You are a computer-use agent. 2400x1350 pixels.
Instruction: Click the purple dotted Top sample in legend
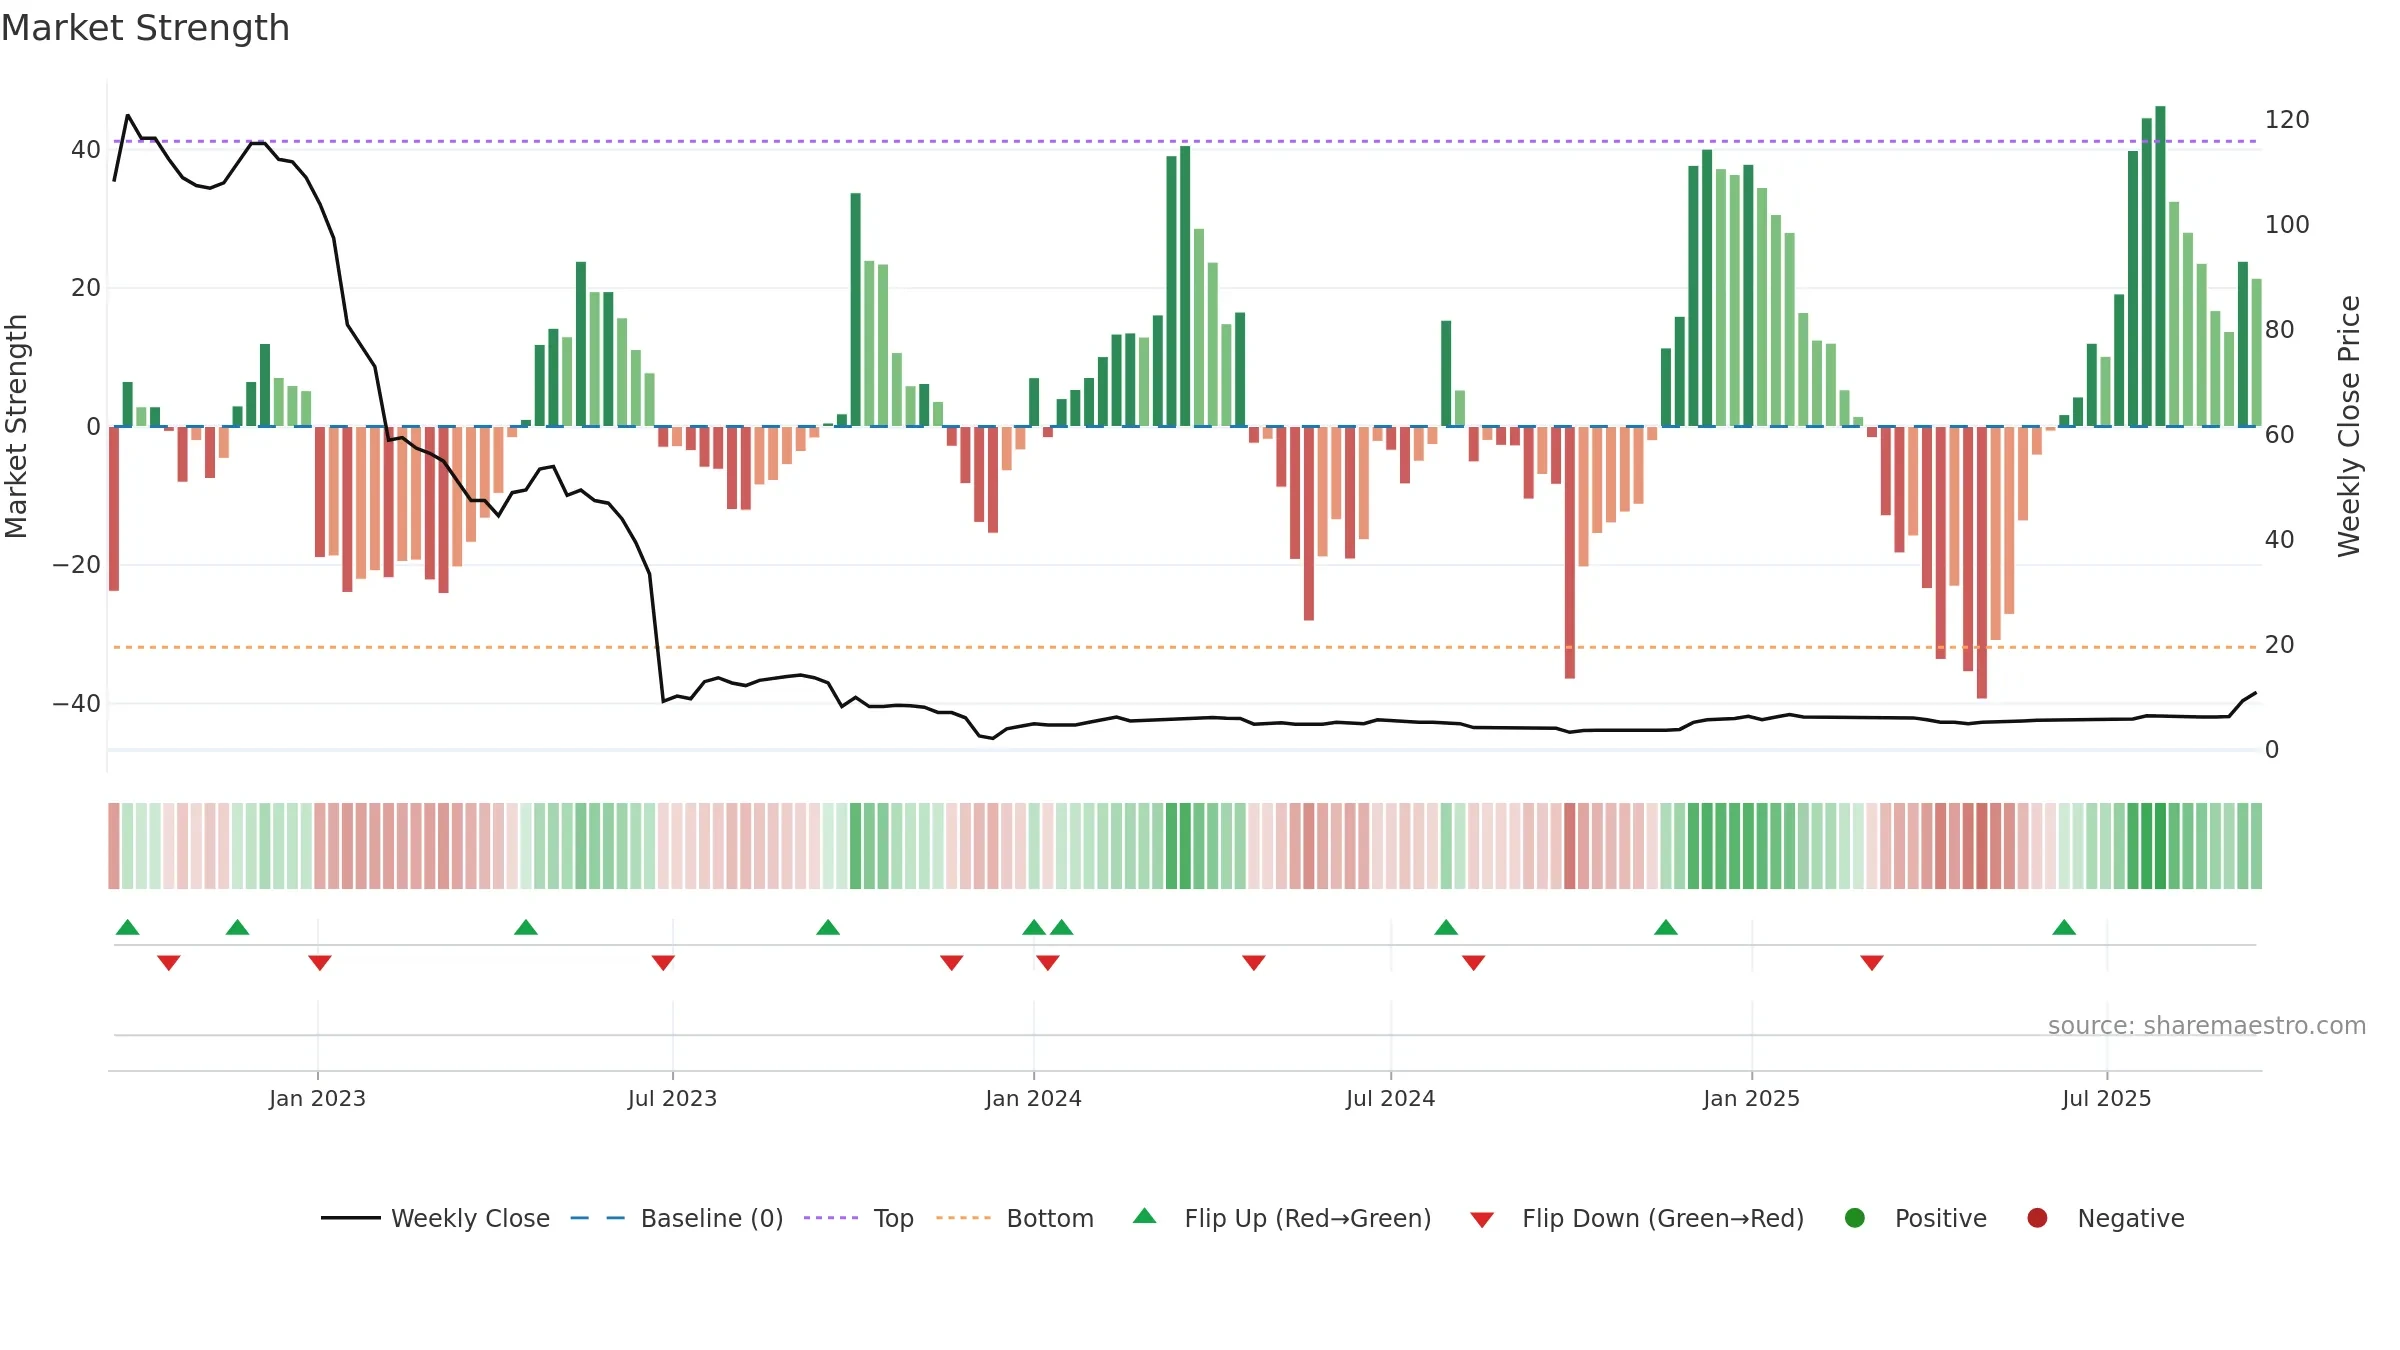(831, 1218)
